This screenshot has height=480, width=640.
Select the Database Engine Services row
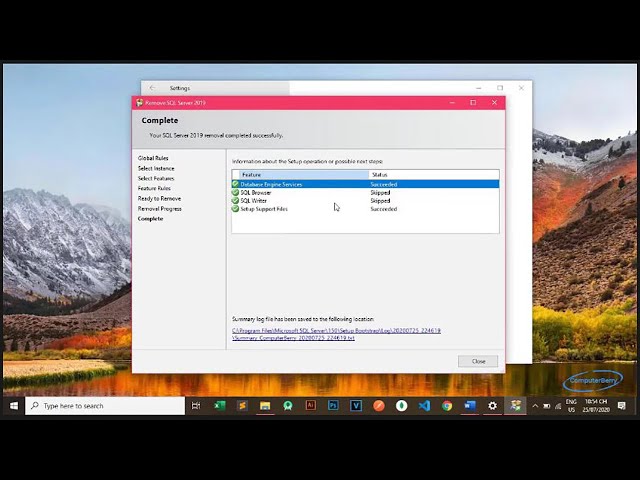[x=365, y=184]
